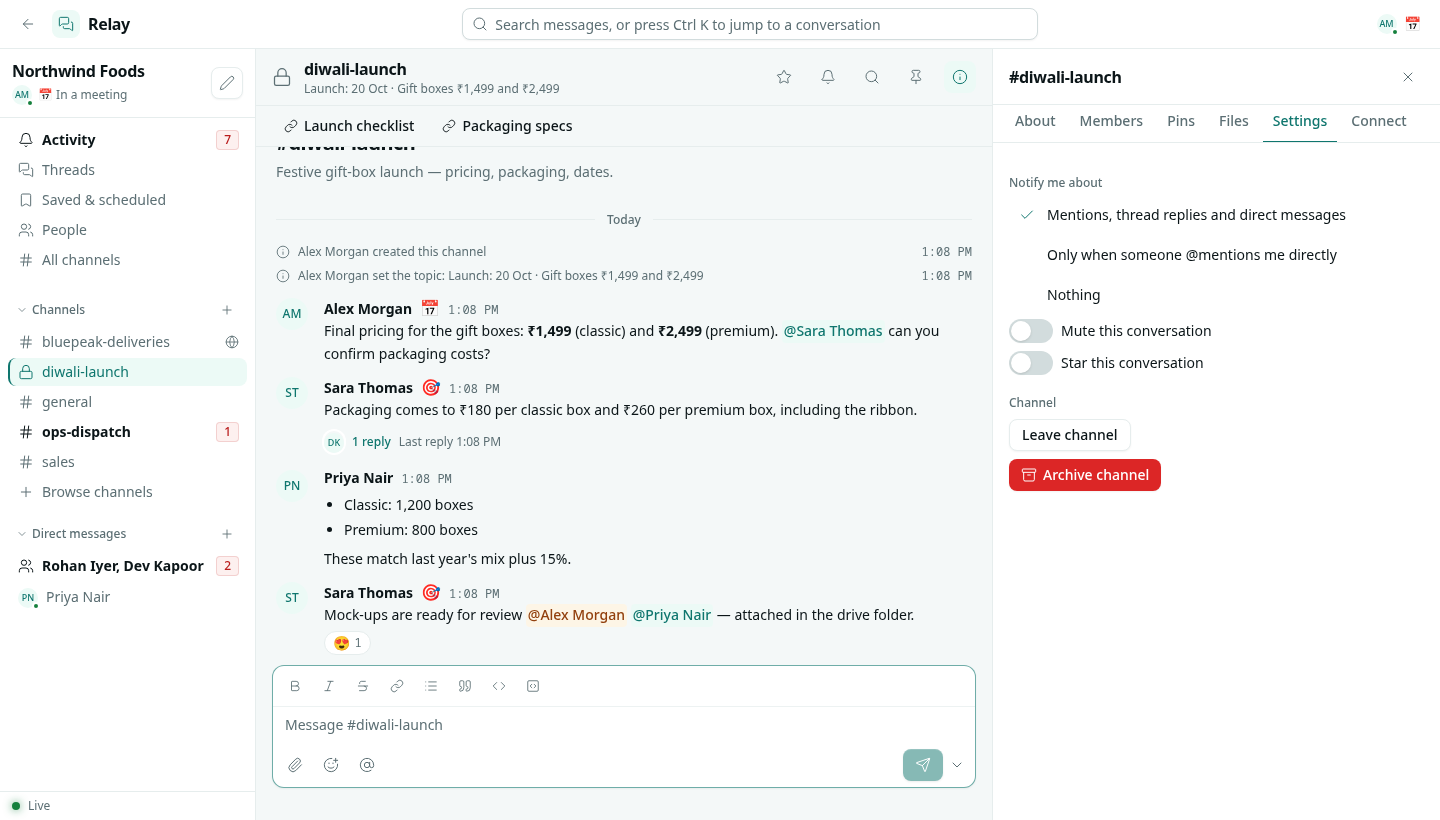This screenshot has width=1440, height=820.
Task: Insert code block in composer
Action: coord(533,686)
